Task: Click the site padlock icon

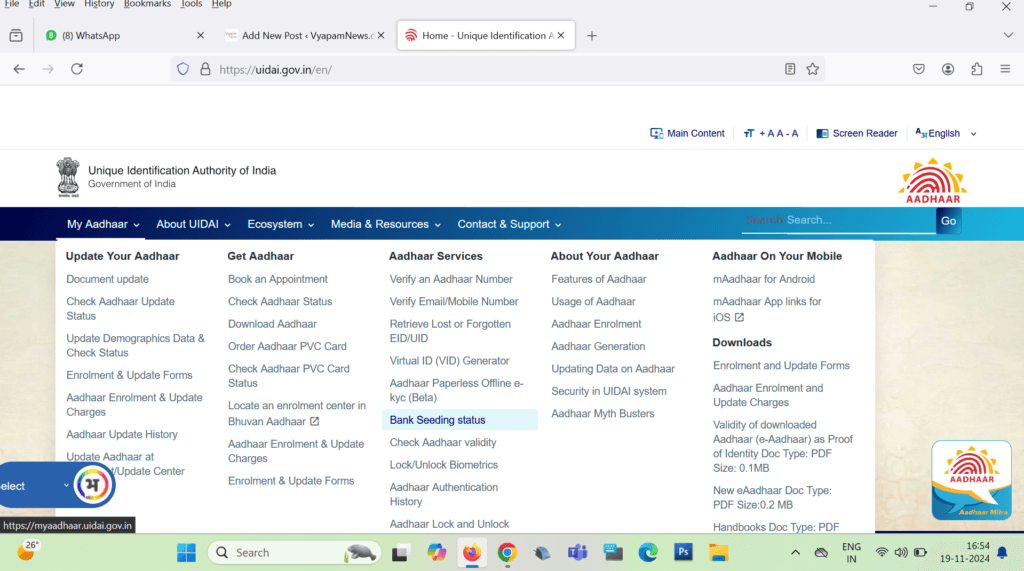Action: click(x=205, y=69)
